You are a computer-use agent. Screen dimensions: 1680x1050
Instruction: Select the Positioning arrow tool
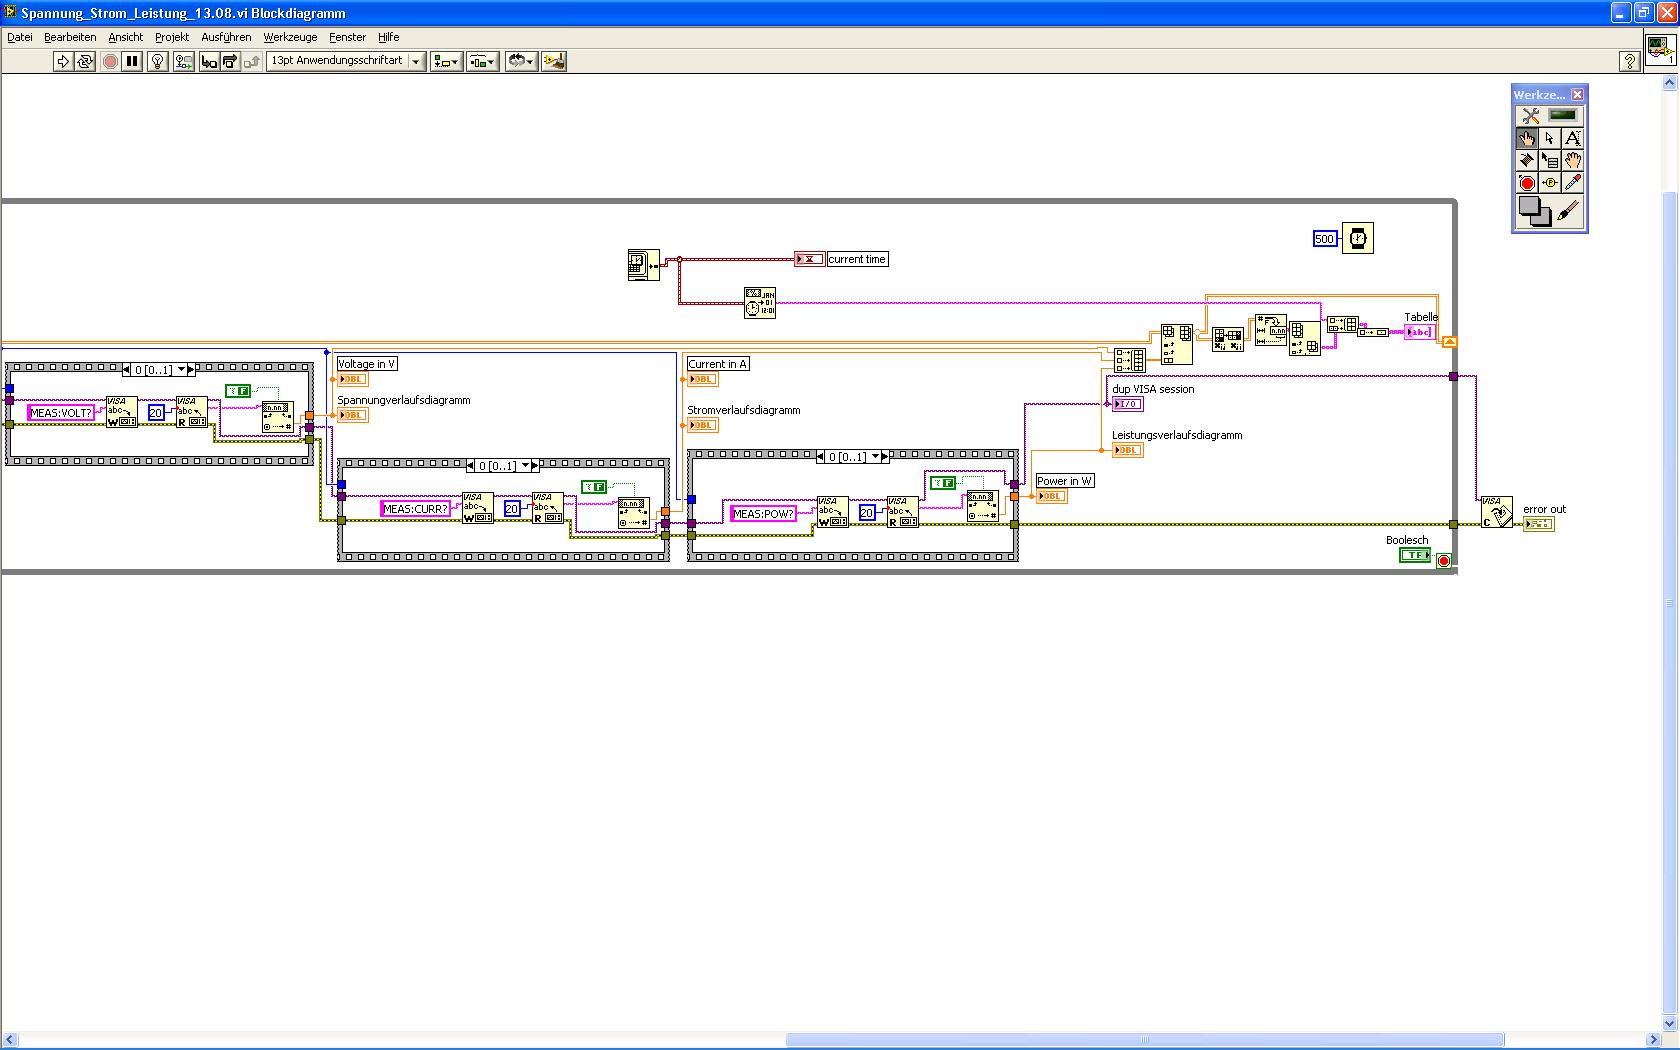[1550, 138]
